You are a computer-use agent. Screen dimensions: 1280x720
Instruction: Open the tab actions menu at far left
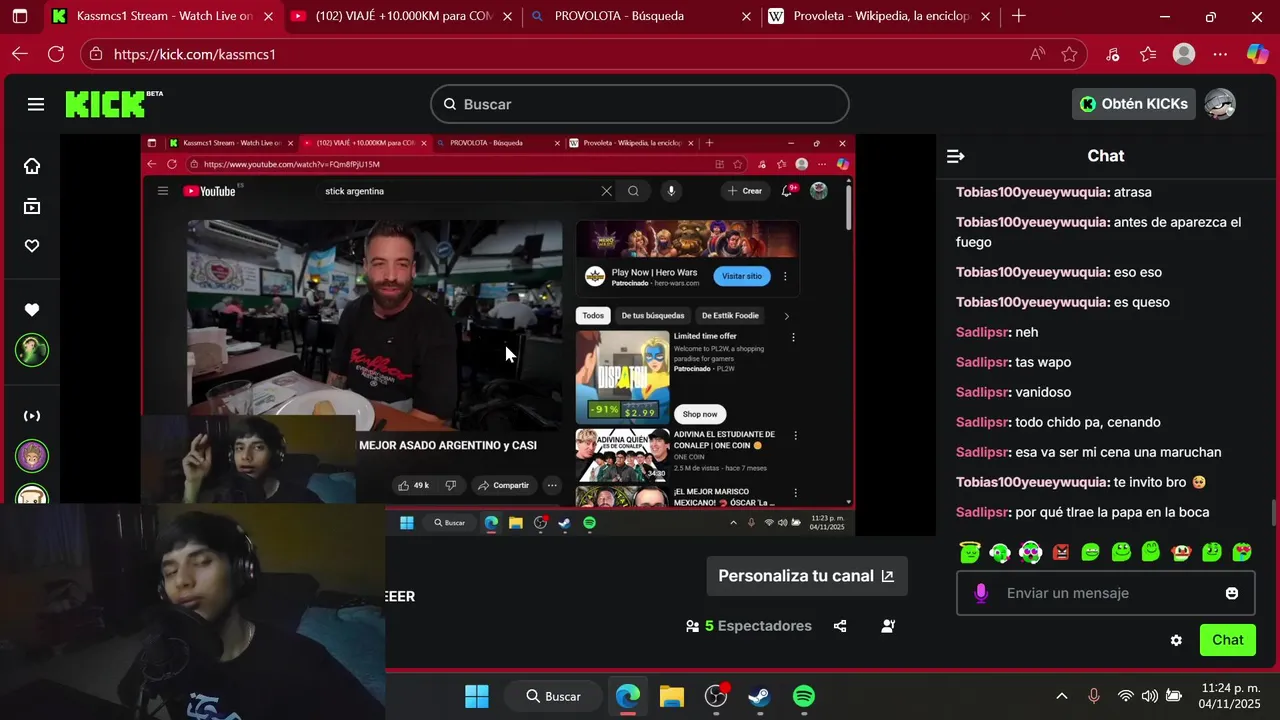pos(20,16)
